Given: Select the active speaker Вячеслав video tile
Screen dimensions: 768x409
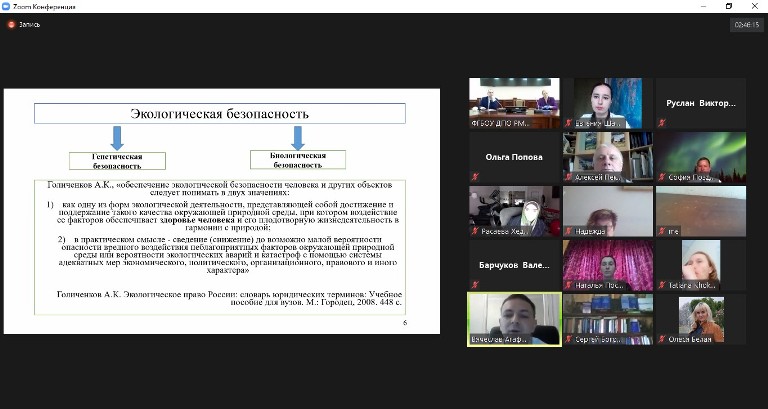Looking at the screenshot, I should (x=514, y=316).
